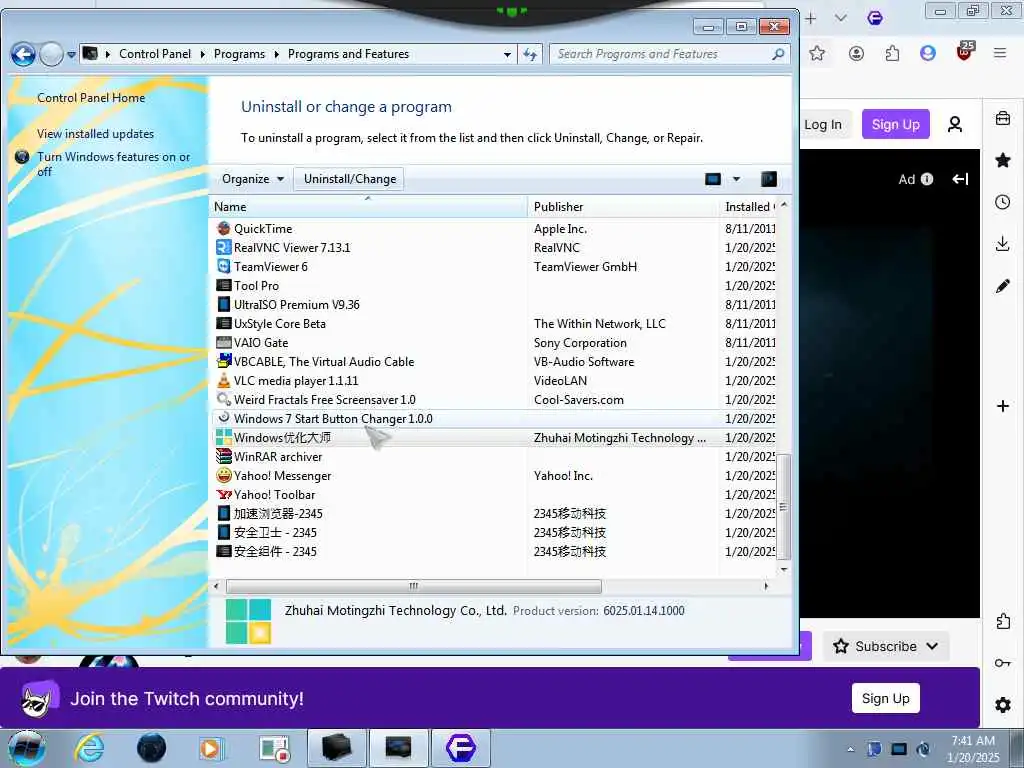This screenshot has width=1024, height=768.
Task: Open the user profile icon on Twitch page
Action: click(x=954, y=124)
